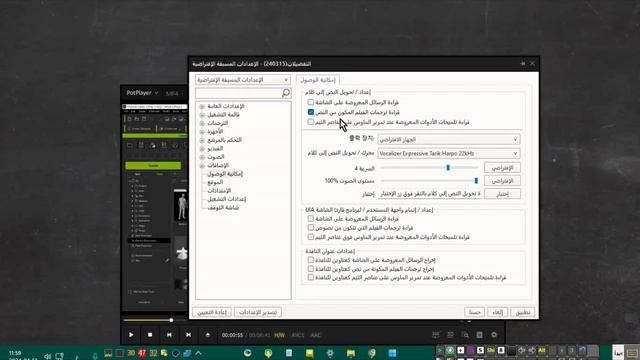This screenshot has width=640, height=360.
Task: Select 'شاشة التوقف' in the settings tree
Action: coord(223,208)
